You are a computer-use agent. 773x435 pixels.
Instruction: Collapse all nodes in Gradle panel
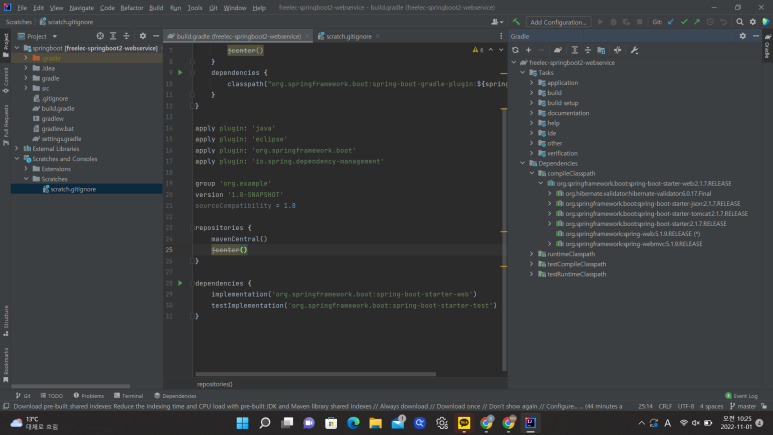pos(588,50)
